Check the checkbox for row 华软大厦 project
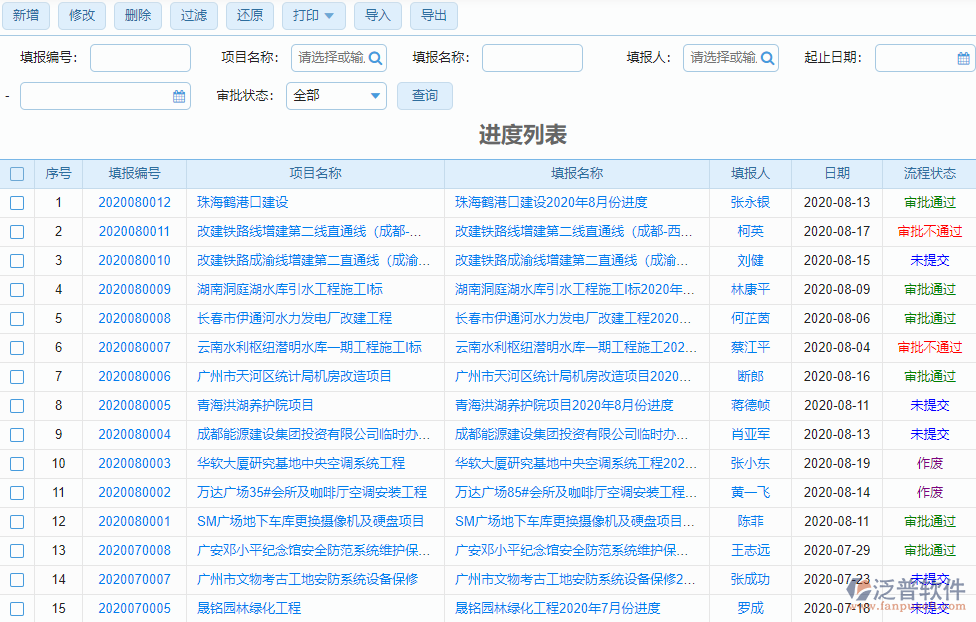 point(16,462)
